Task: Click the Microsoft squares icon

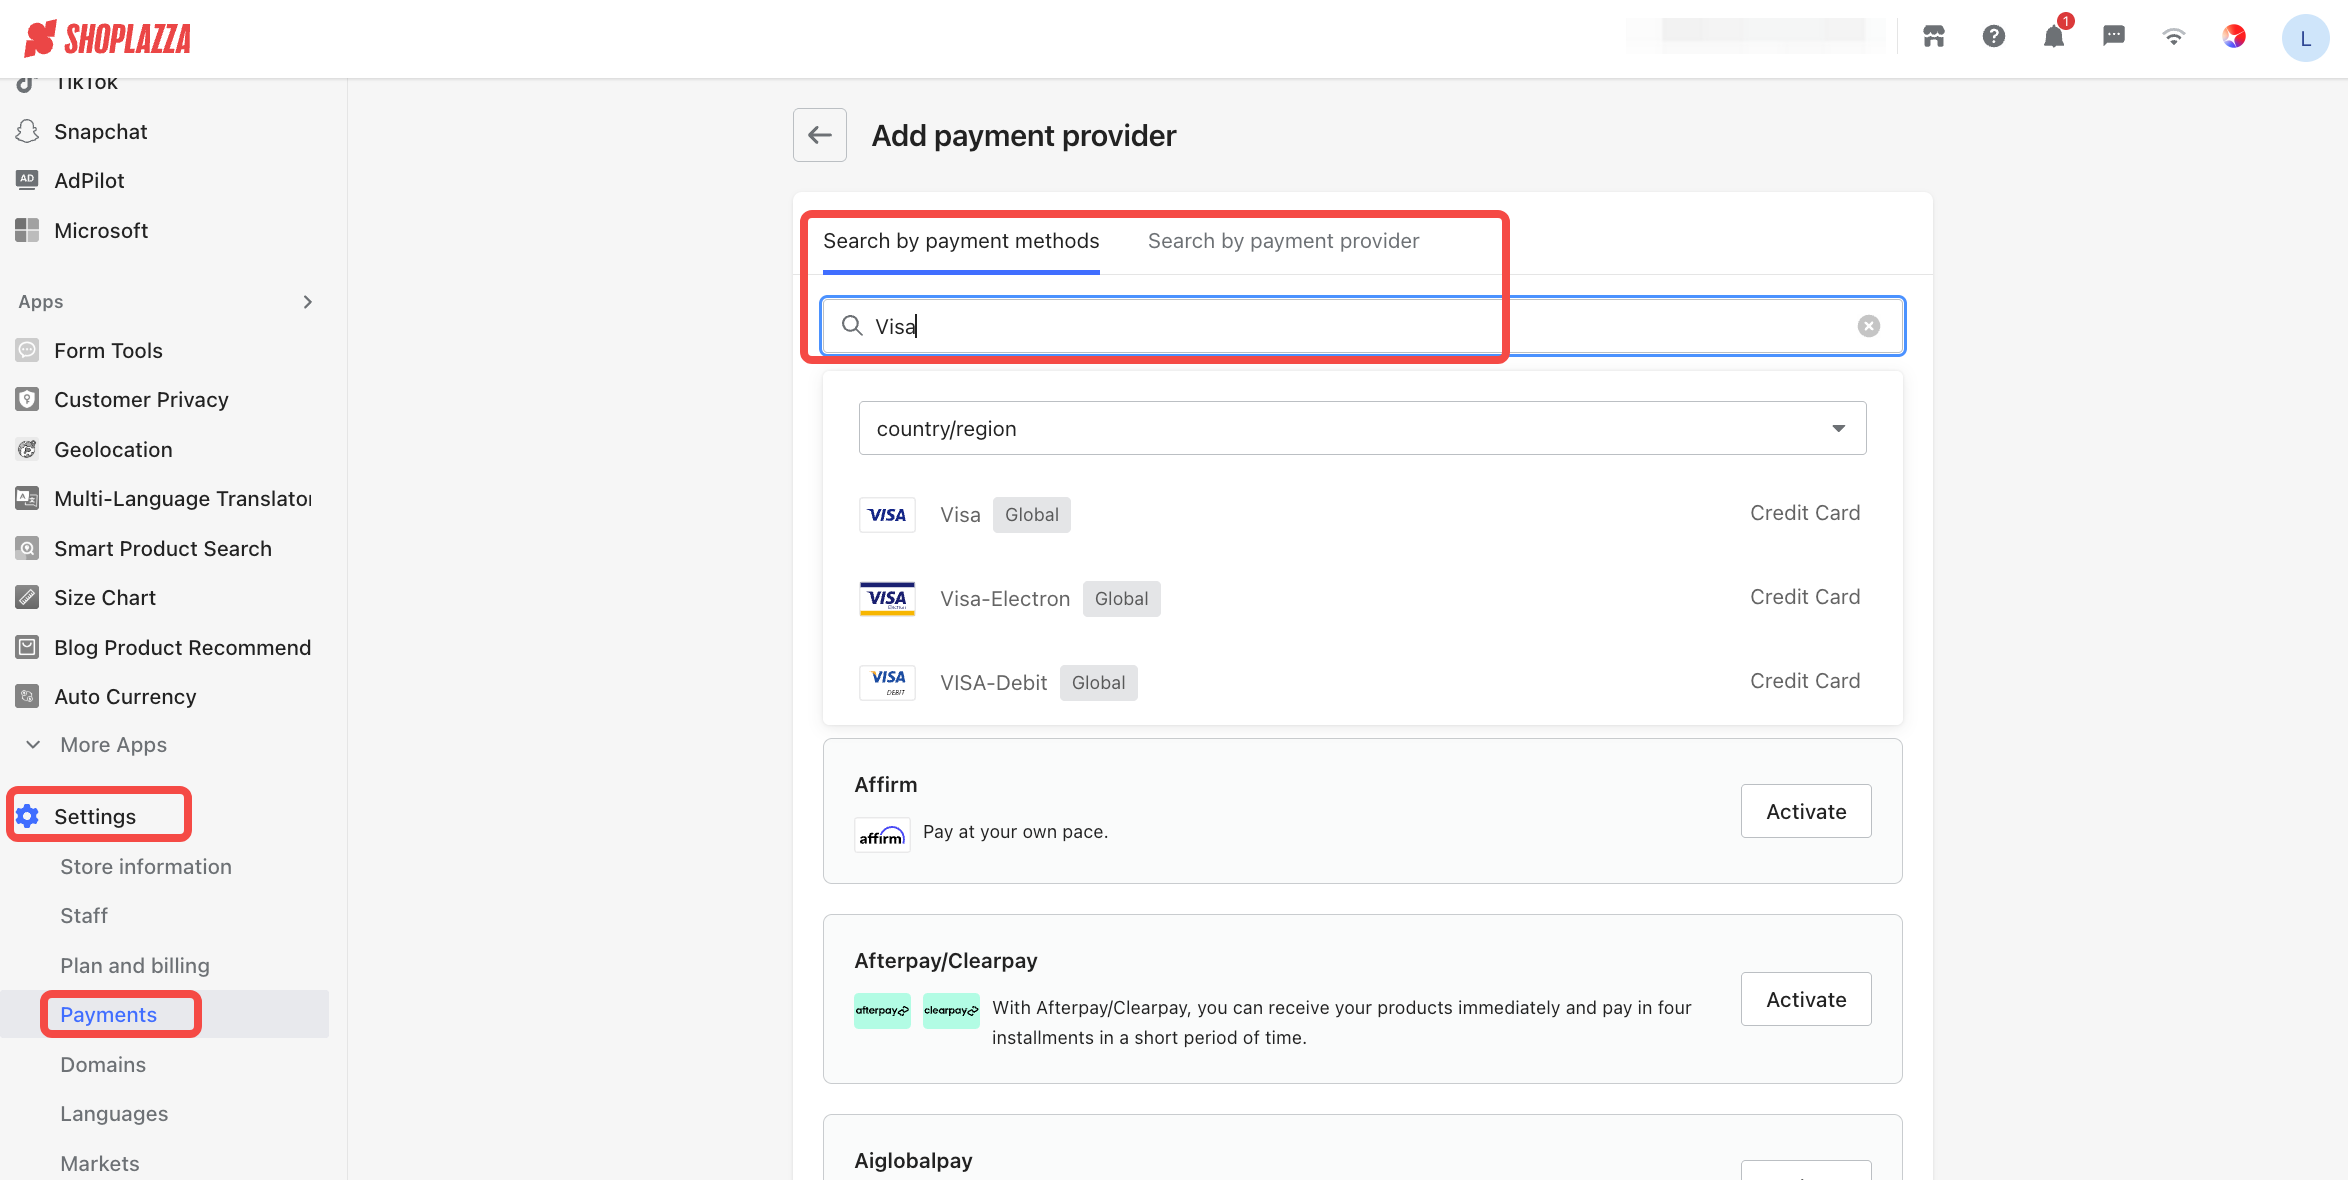Action: click(27, 230)
